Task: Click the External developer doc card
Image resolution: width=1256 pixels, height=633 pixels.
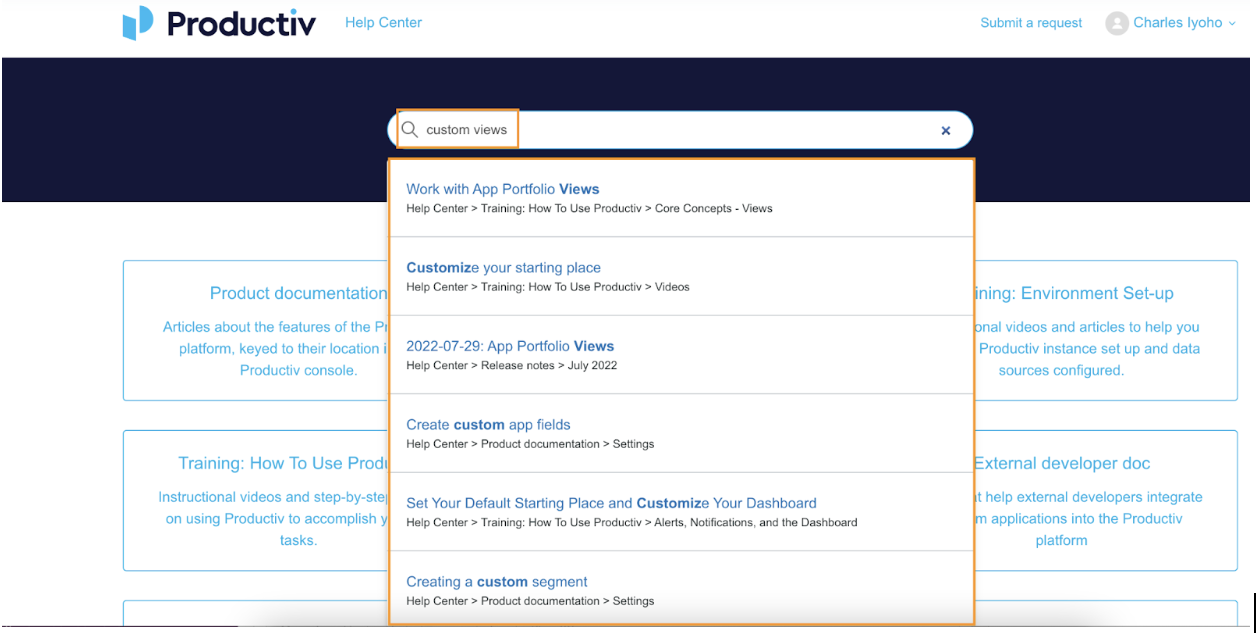Action: pyautogui.click(x=1062, y=463)
